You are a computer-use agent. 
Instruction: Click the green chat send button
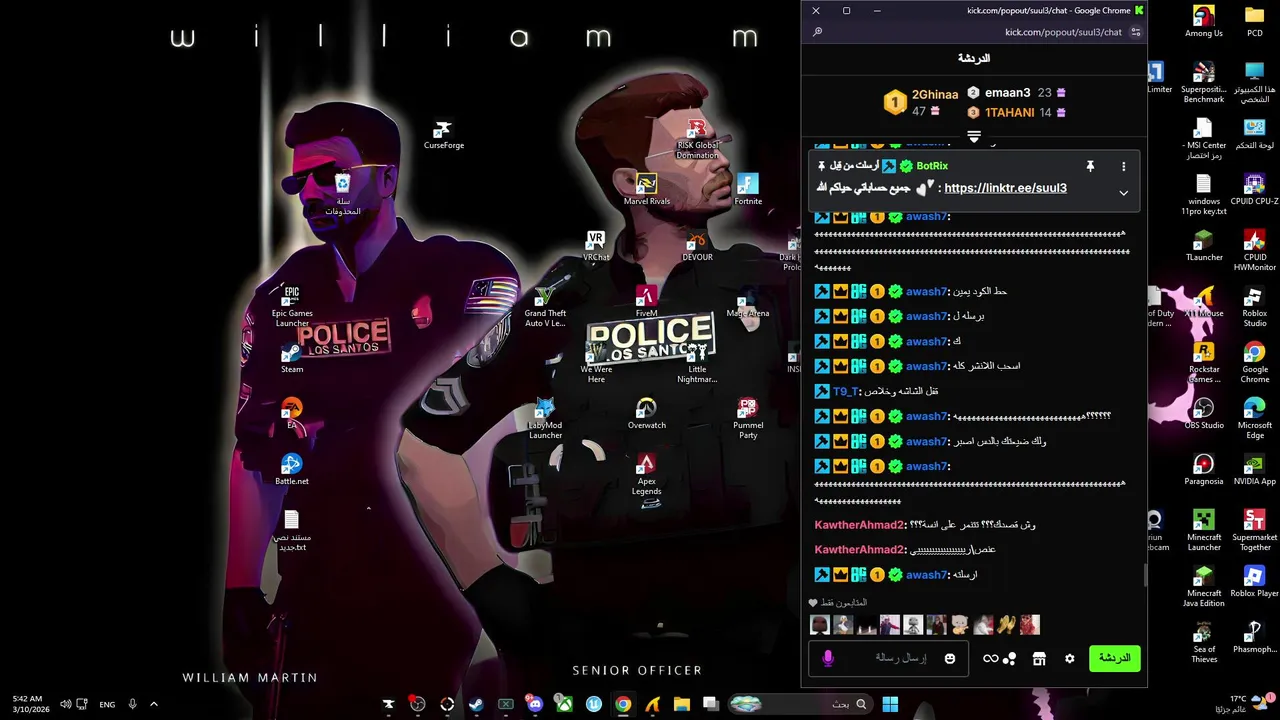click(1114, 658)
